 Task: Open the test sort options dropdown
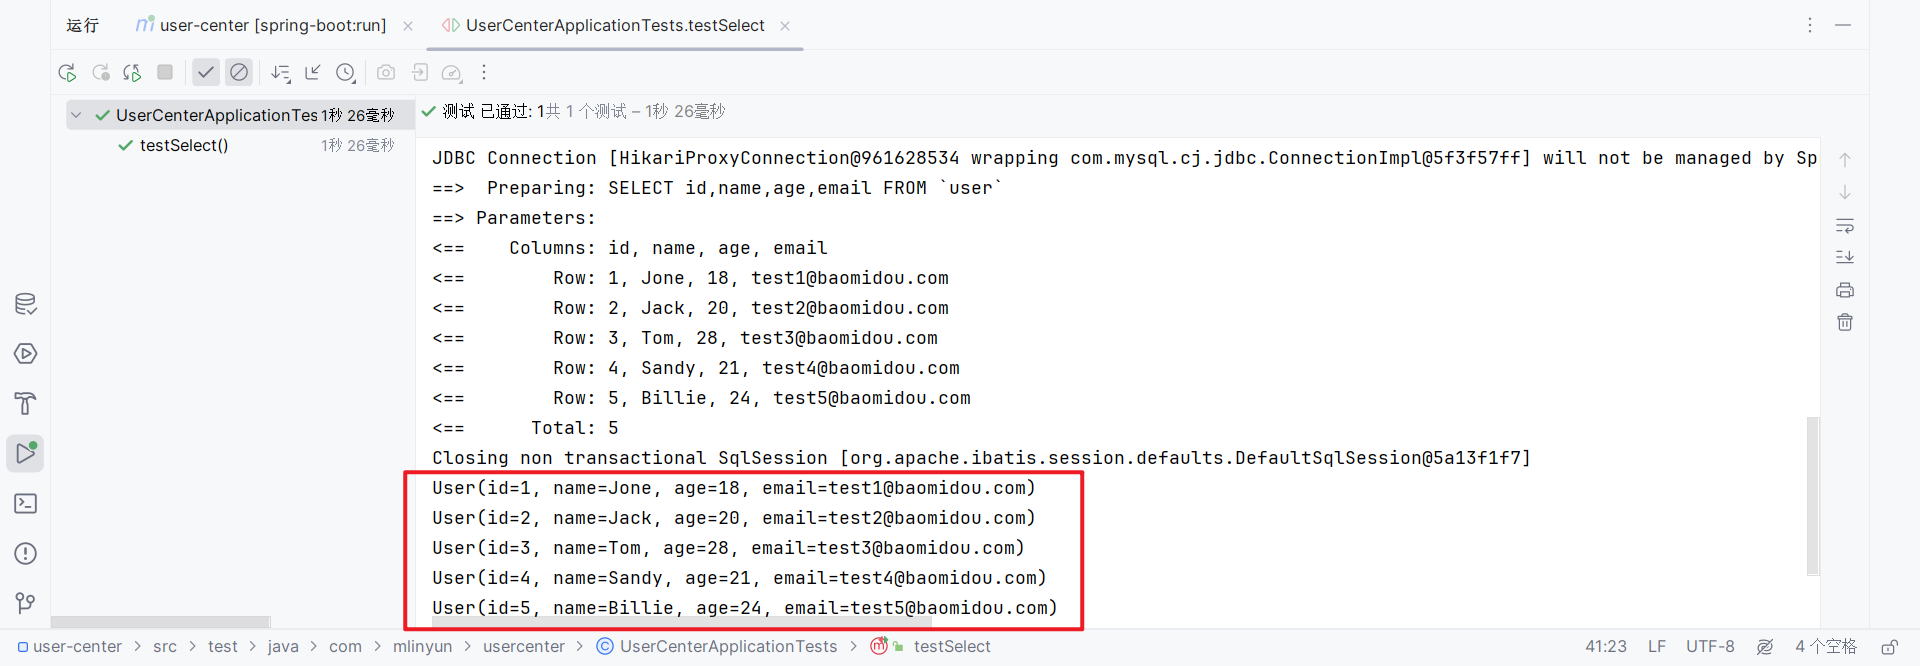(x=281, y=73)
